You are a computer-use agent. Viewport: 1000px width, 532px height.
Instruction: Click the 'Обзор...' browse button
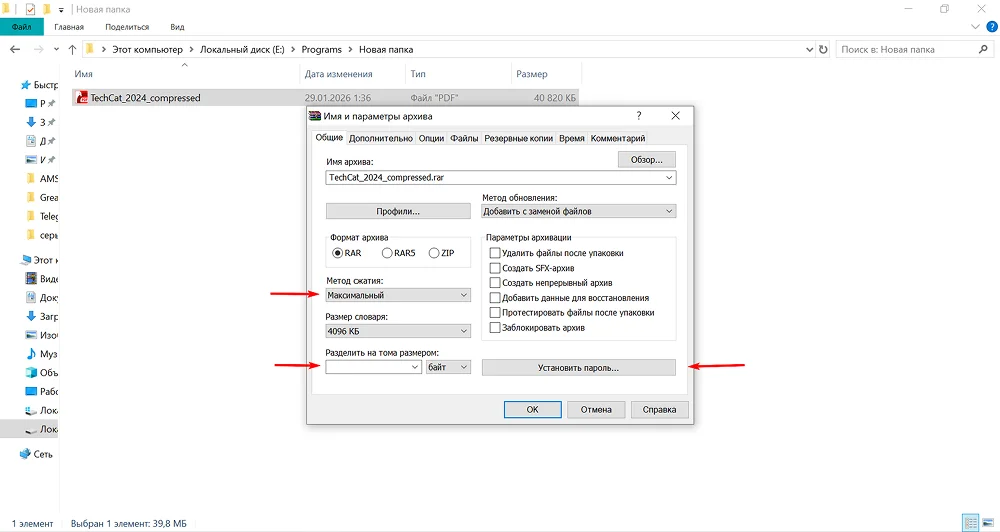647,159
